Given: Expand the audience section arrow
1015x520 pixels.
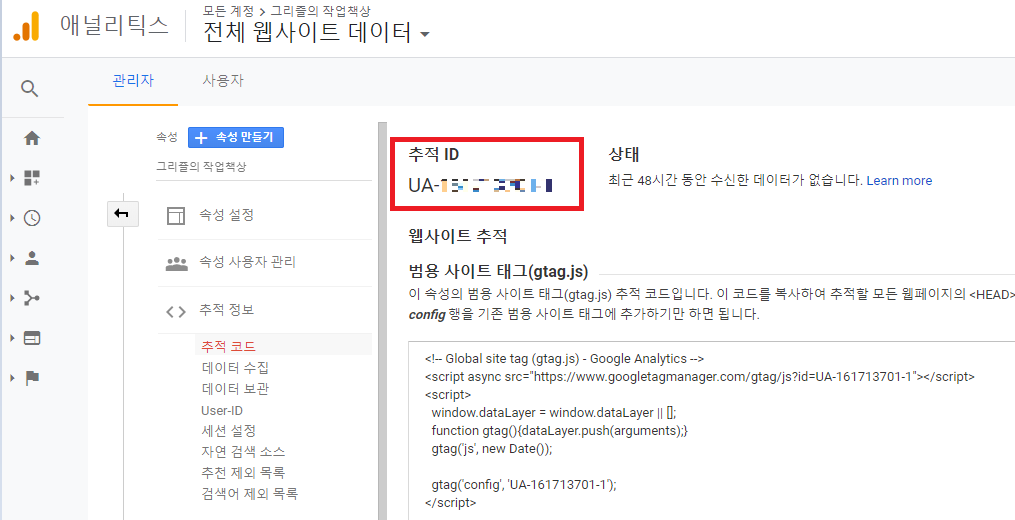Looking at the screenshot, I should [12, 258].
